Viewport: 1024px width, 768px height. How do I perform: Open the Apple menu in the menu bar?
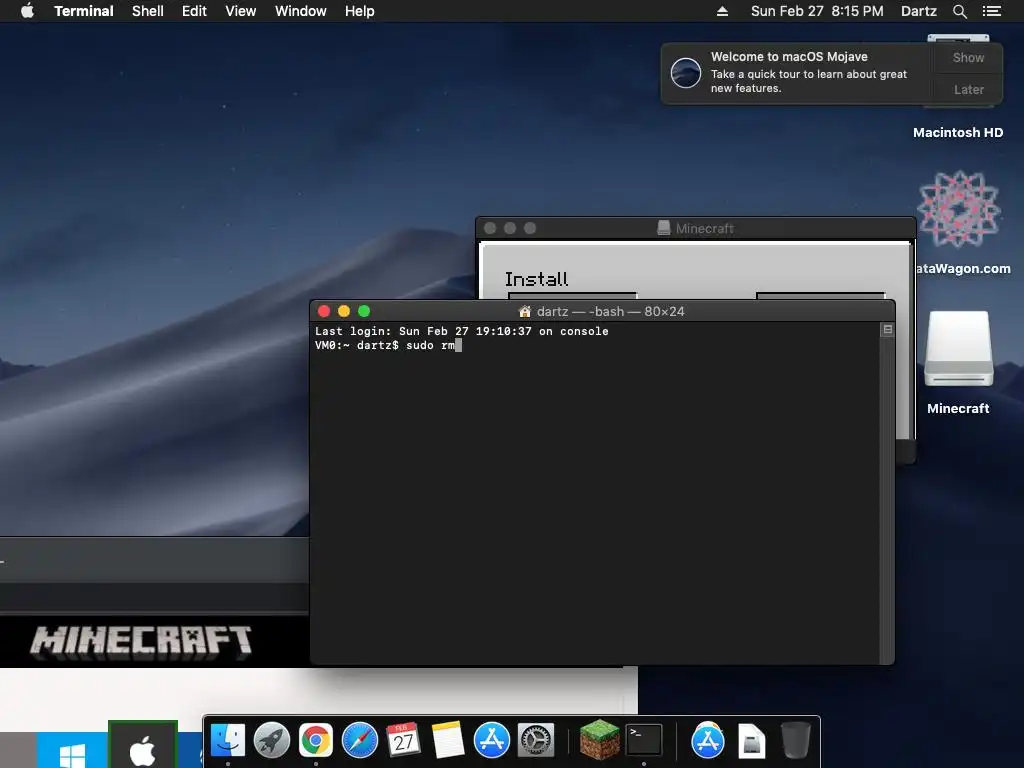[27, 10]
